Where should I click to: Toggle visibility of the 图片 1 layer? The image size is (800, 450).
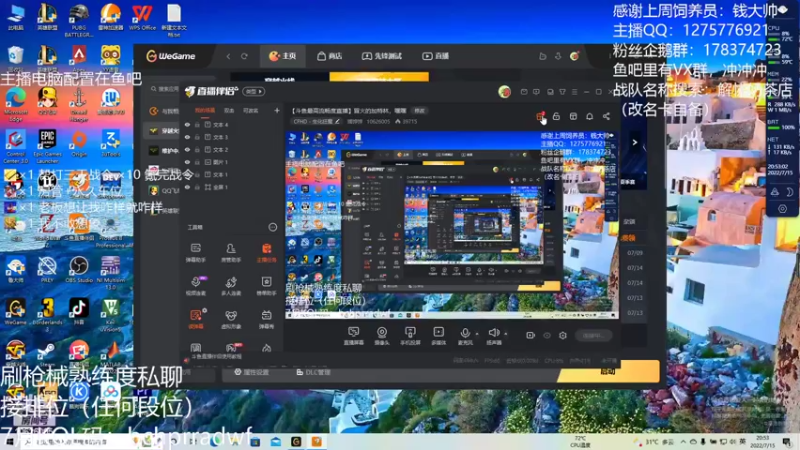187,162
